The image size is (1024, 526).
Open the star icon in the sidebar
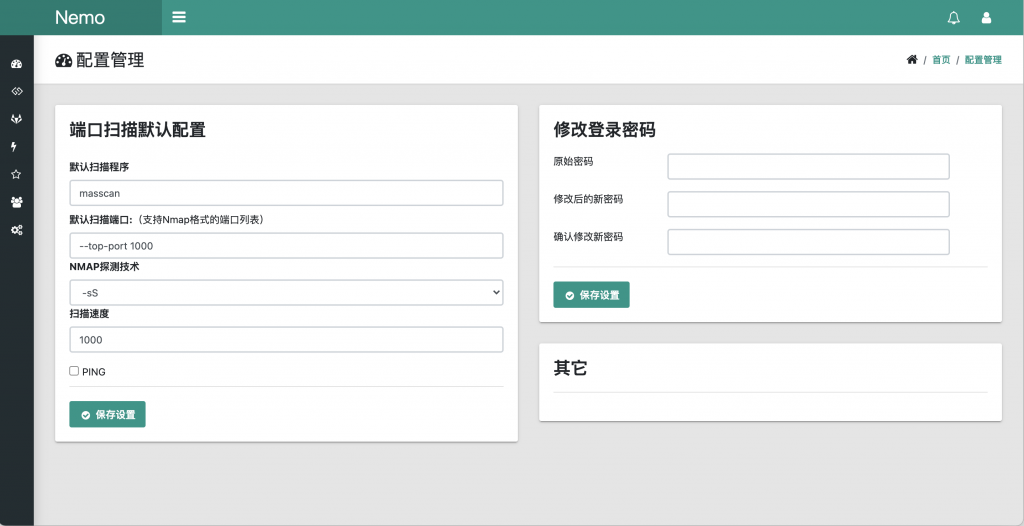(x=16, y=174)
